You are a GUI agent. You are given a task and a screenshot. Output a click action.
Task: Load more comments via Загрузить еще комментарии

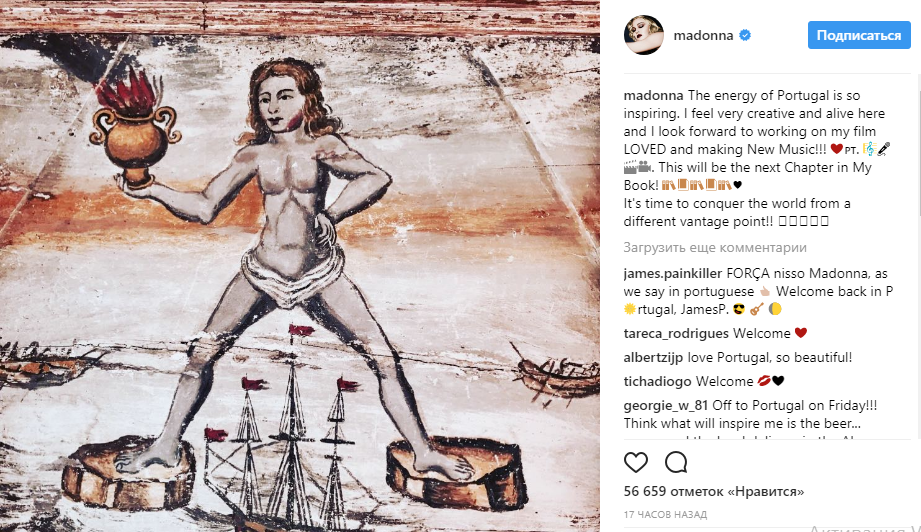pyautogui.click(x=715, y=248)
